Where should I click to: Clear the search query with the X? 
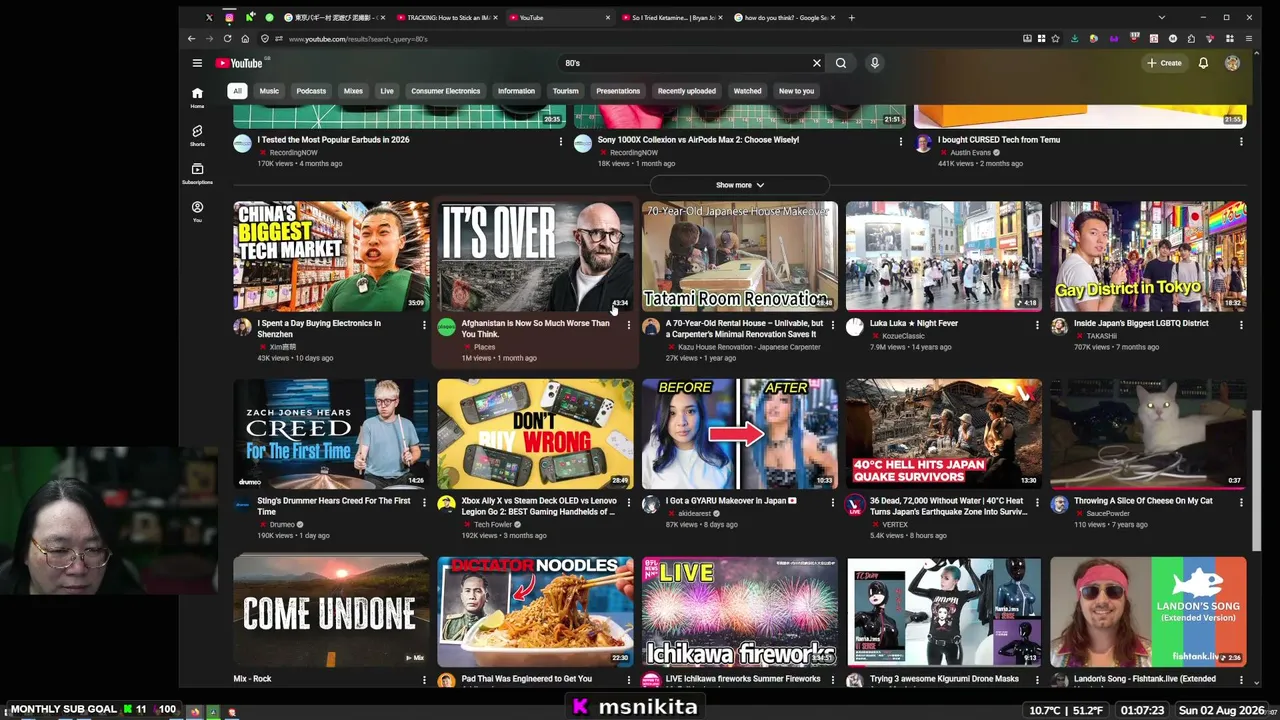(816, 63)
